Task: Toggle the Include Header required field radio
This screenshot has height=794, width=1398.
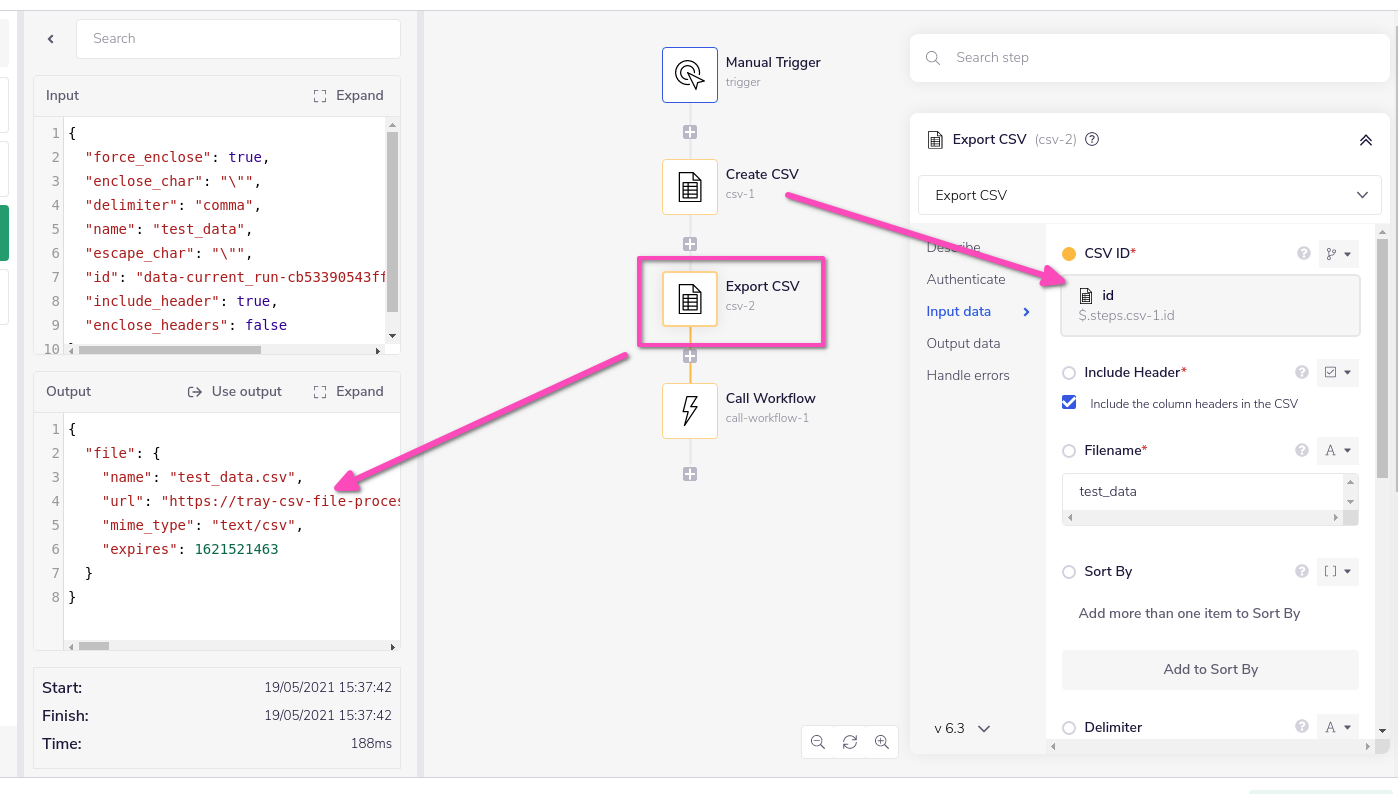Action: pos(1070,372)
